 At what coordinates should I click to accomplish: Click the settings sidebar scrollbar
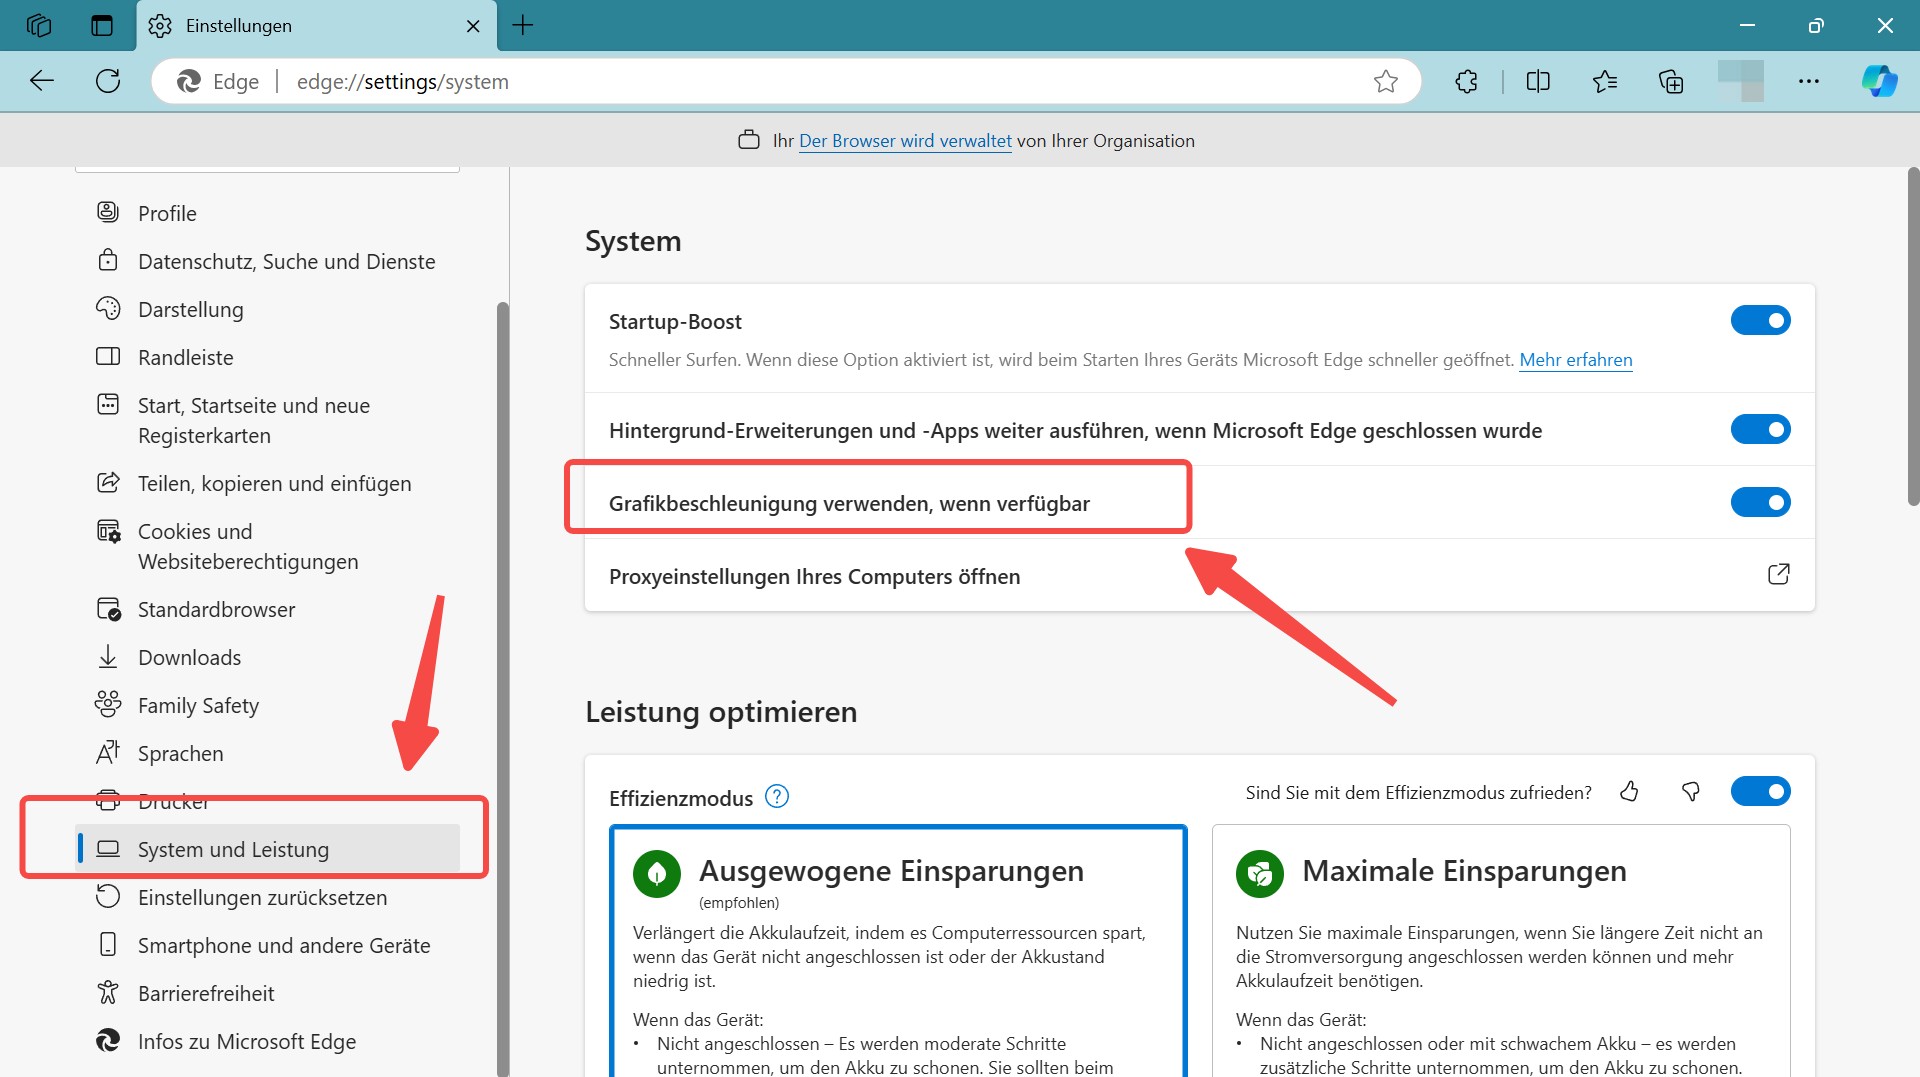pyautogui.click(x=503, y=688)
